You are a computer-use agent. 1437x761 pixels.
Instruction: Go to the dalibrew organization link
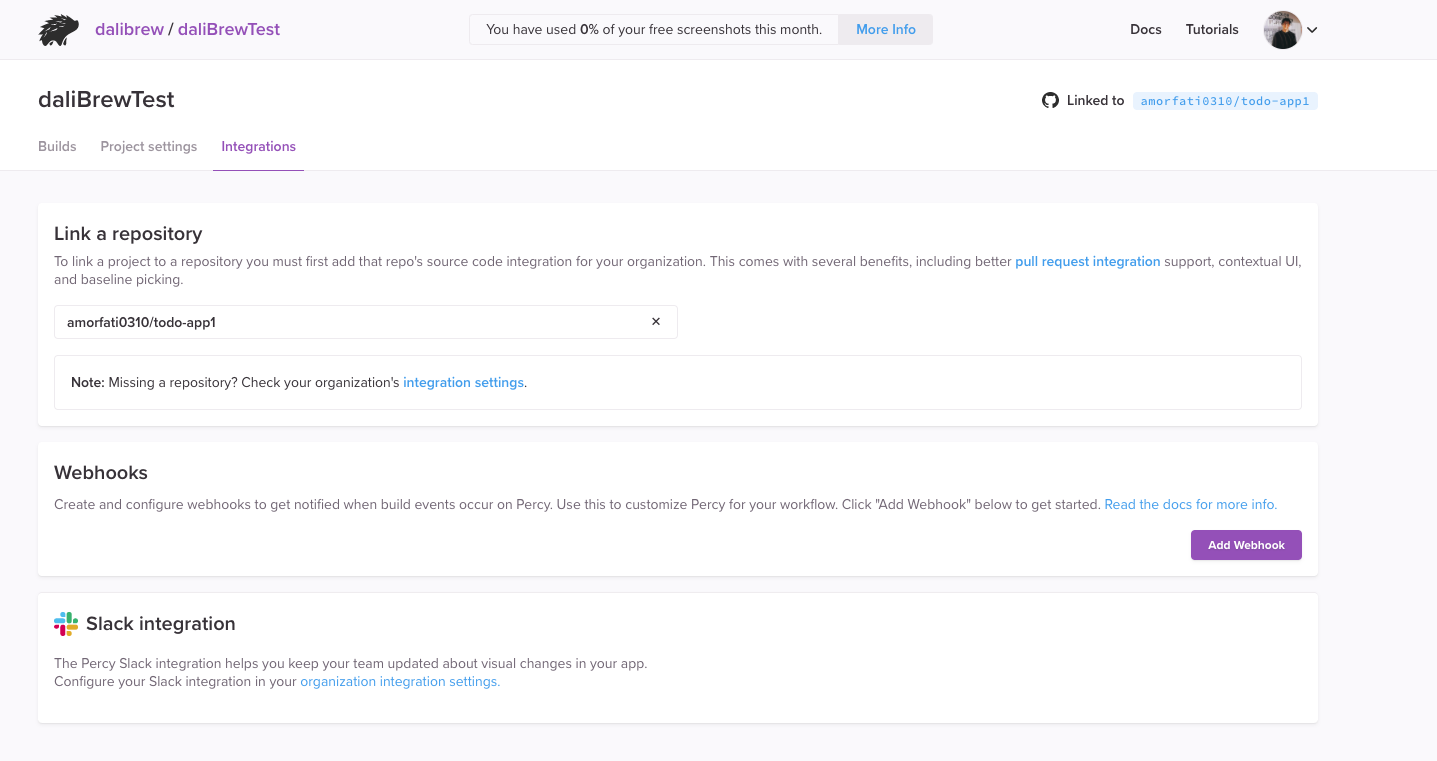pyautogui.click(x=129, y=29)
